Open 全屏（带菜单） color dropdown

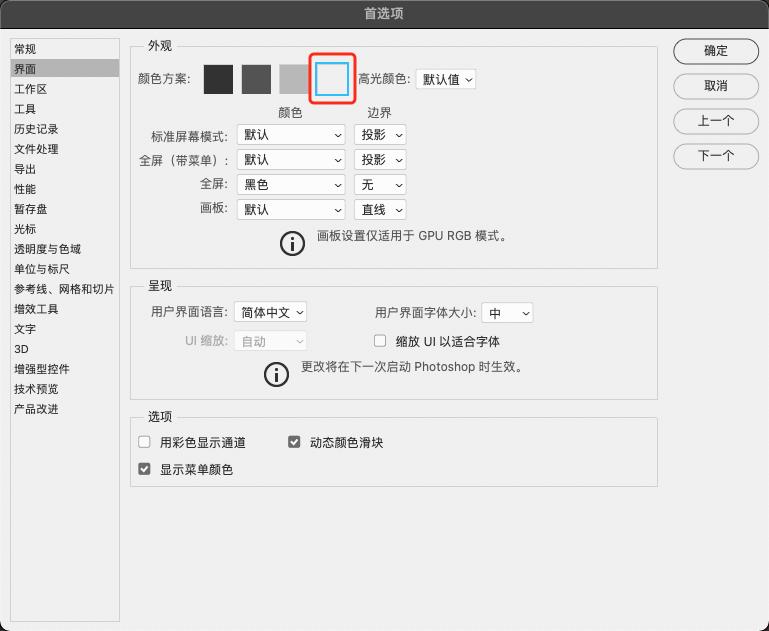(291, 160)
